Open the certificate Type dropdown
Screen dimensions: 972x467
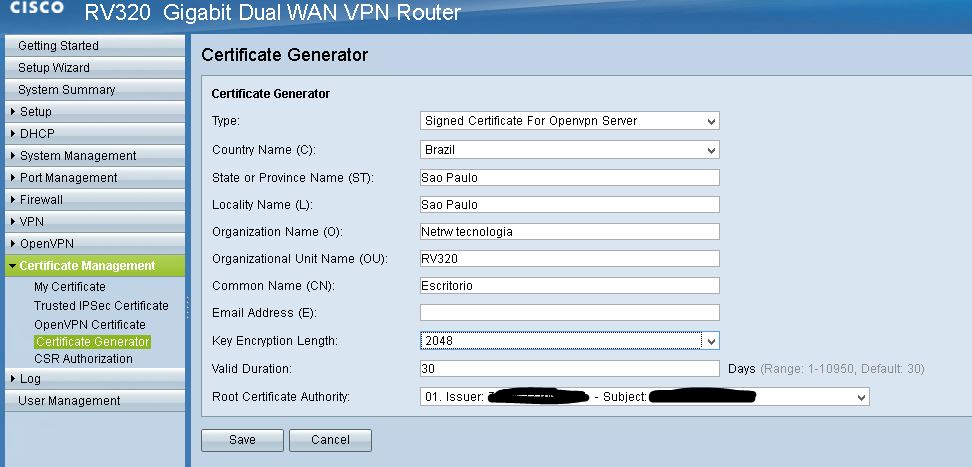(569, 121)
